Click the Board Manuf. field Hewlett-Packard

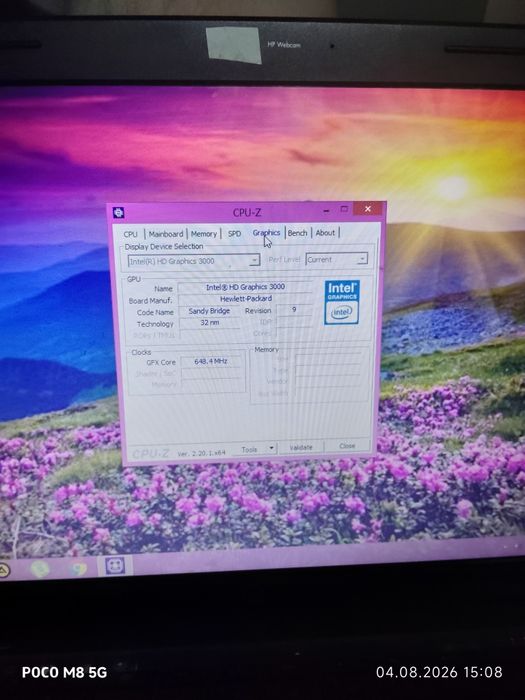point(245,299)
